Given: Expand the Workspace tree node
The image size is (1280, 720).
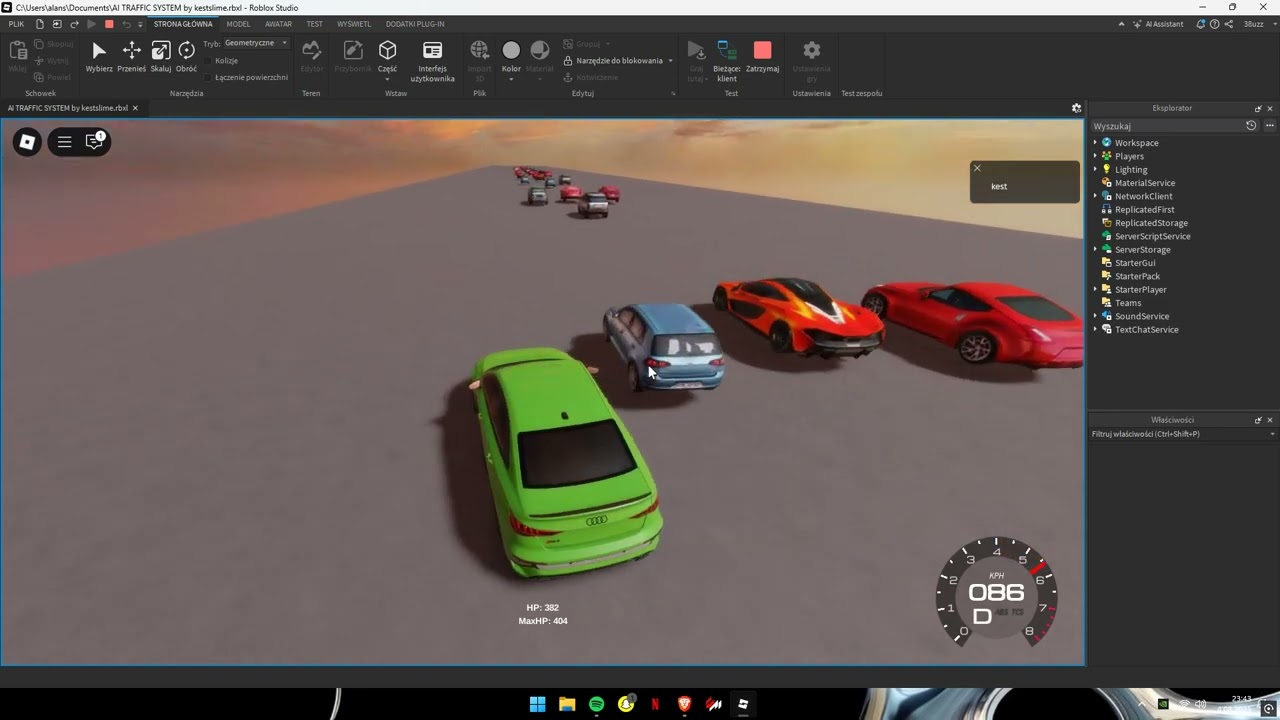Looking at the screenshot, I should (x=1095, y=143).
